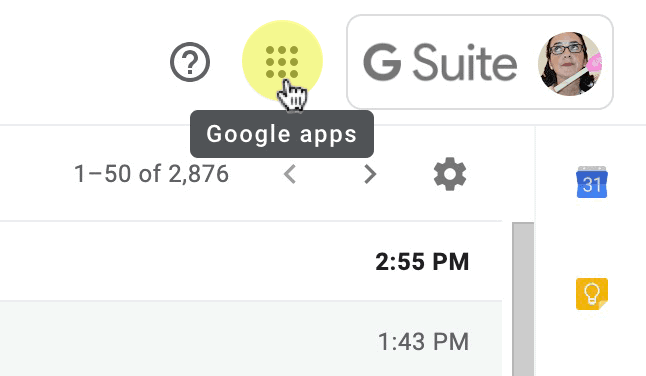Click blank toolbar area left of message count
This screenshot has height=376, width=646.
35,174
